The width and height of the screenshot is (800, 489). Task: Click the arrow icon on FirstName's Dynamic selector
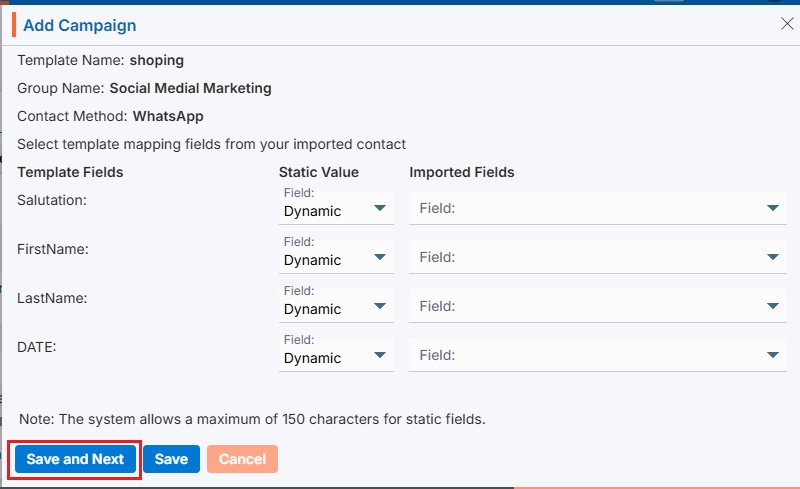pos(380,257)
